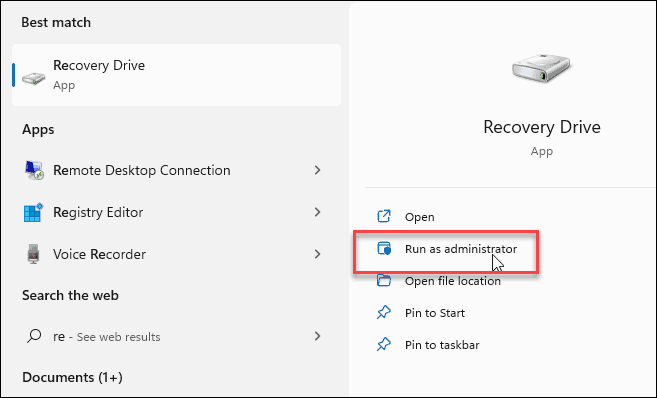Click the Run as administrator shield icon
The image size is (657, 398).
(x=384, y=248)
